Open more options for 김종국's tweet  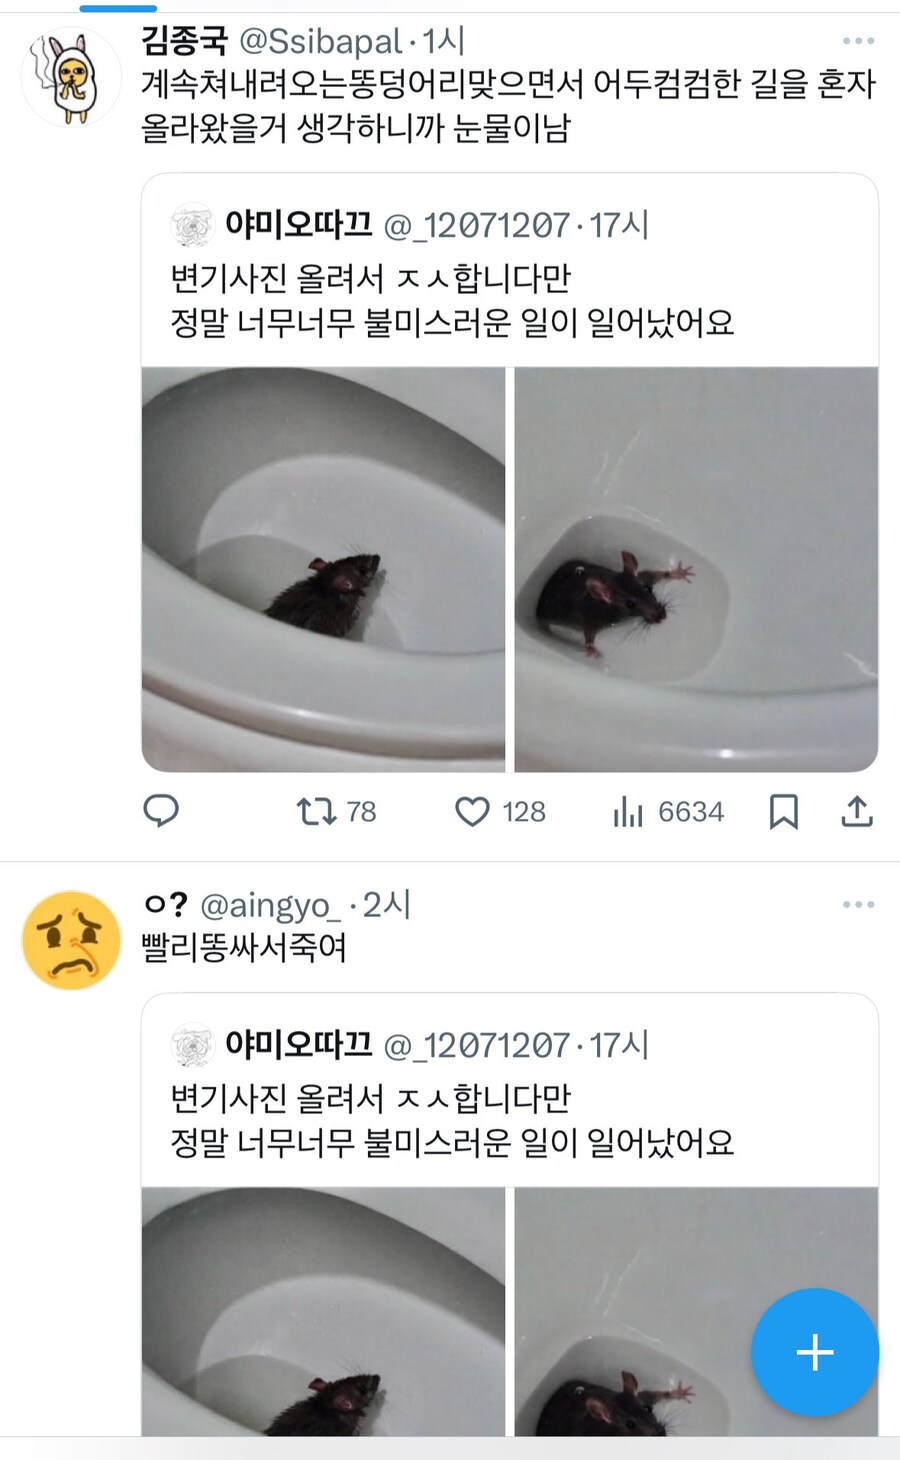[858, 41]
